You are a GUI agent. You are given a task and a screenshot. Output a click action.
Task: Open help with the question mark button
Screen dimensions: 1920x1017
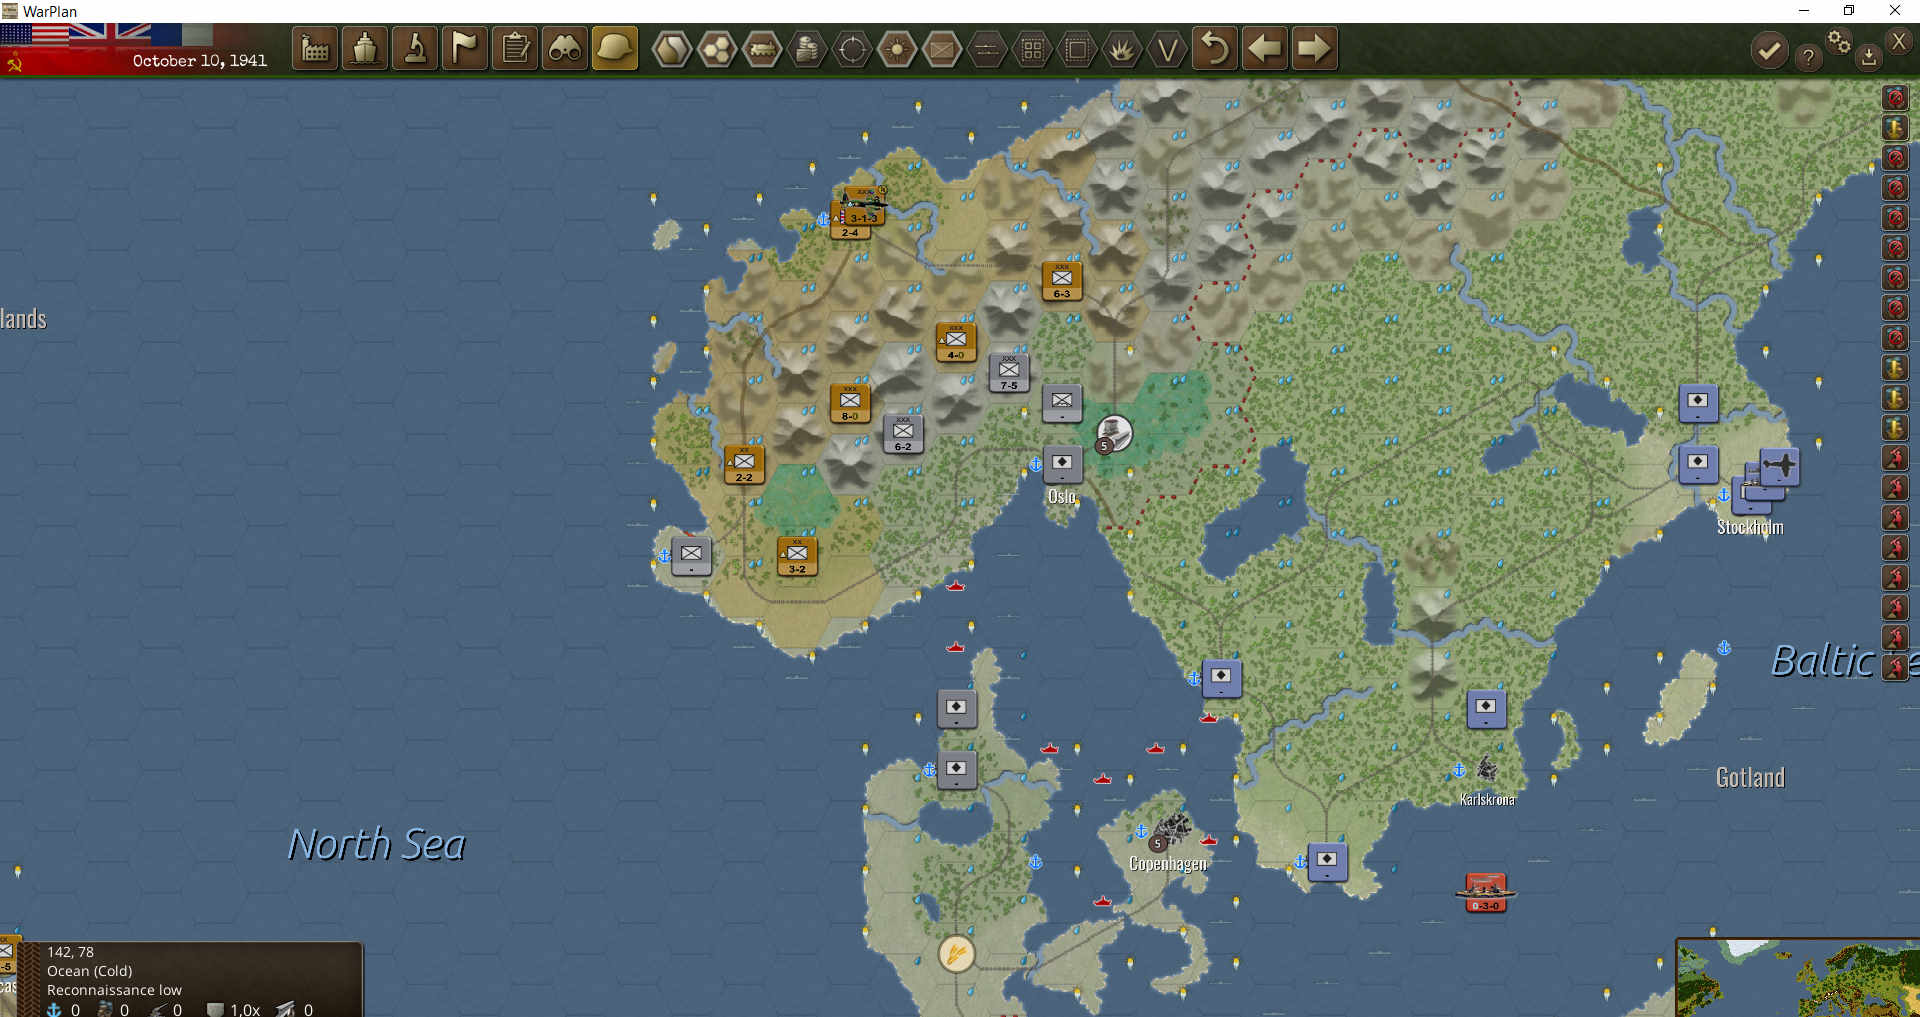click(1808, 58)
